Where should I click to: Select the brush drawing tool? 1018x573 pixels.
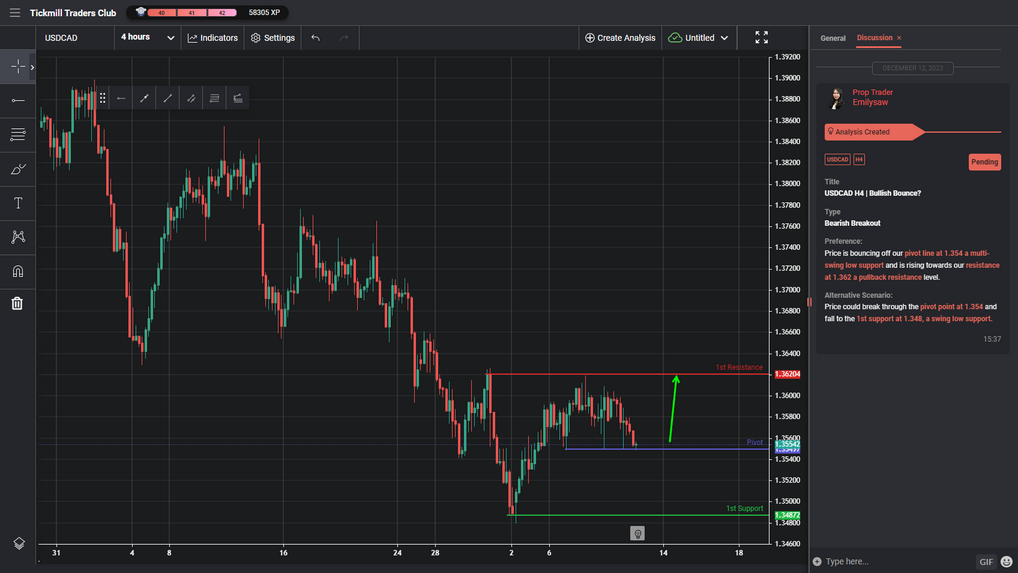[x=18, y=169]
